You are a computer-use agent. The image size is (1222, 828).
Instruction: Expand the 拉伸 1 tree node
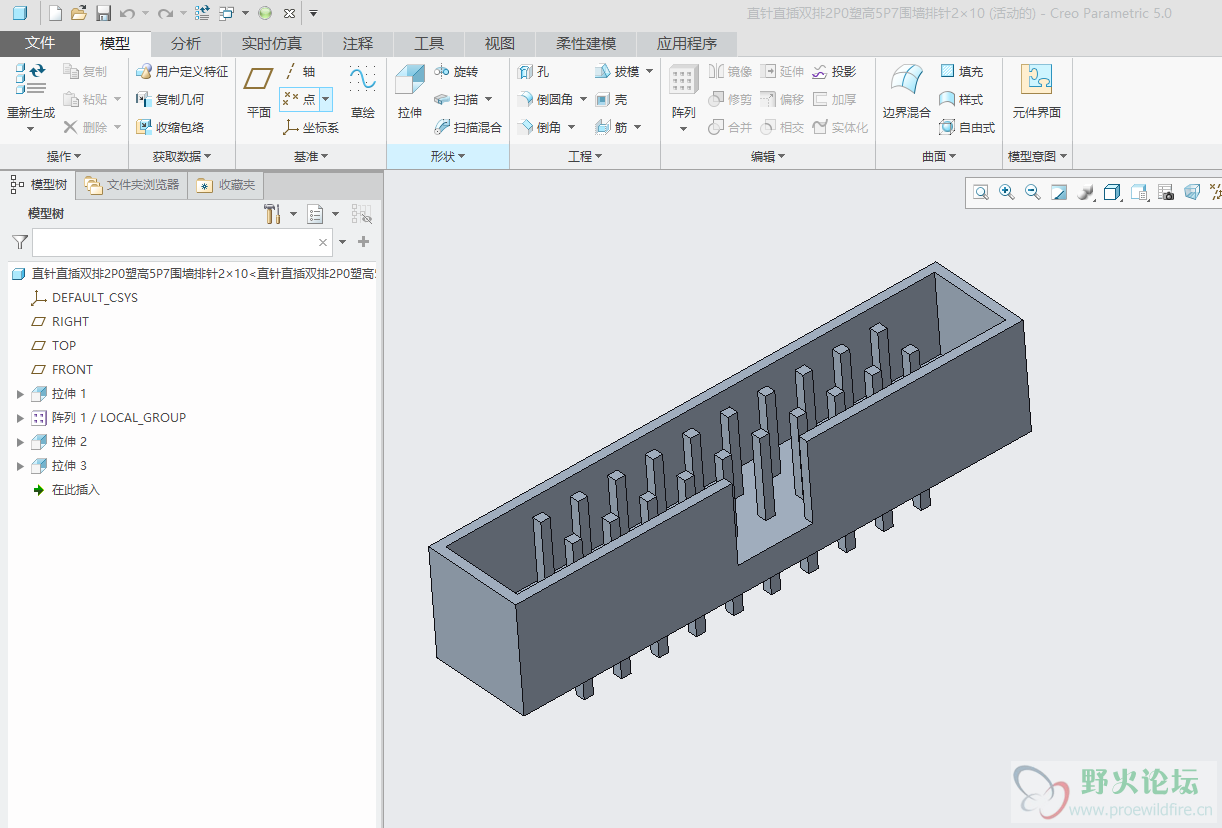(20, 394)
